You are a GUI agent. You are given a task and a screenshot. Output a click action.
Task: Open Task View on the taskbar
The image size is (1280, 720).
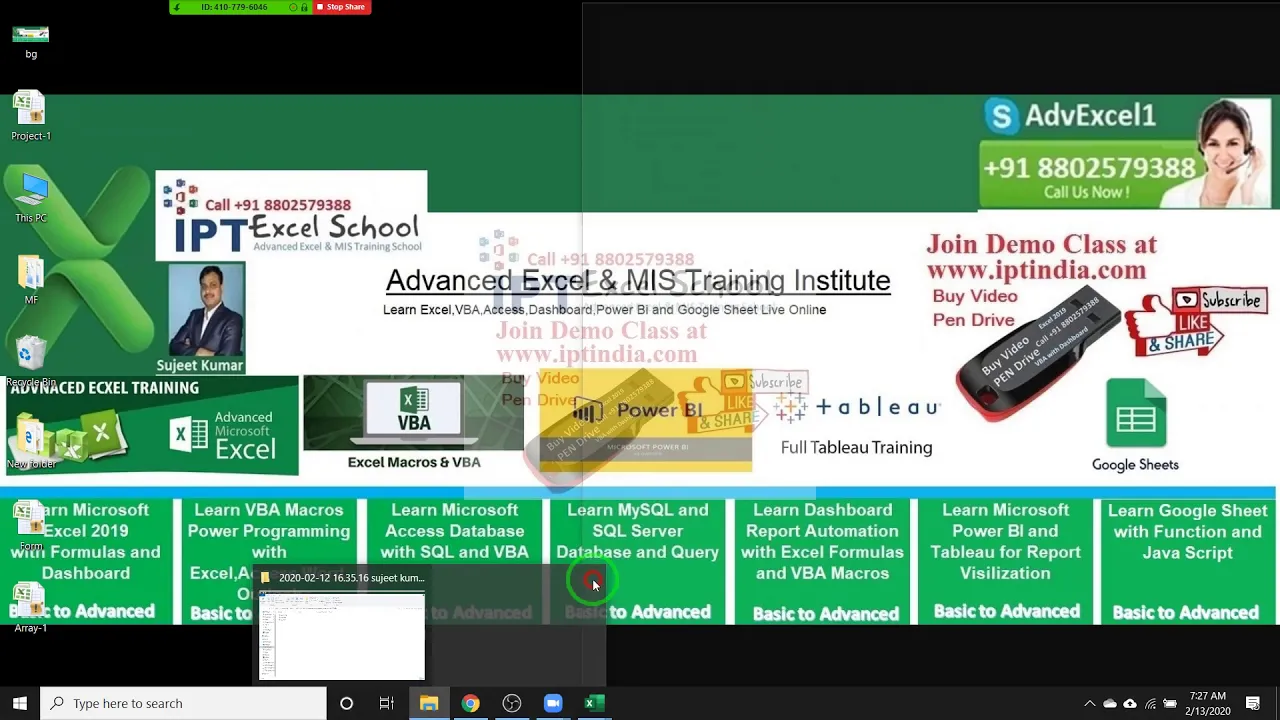[x=386, y=703]
